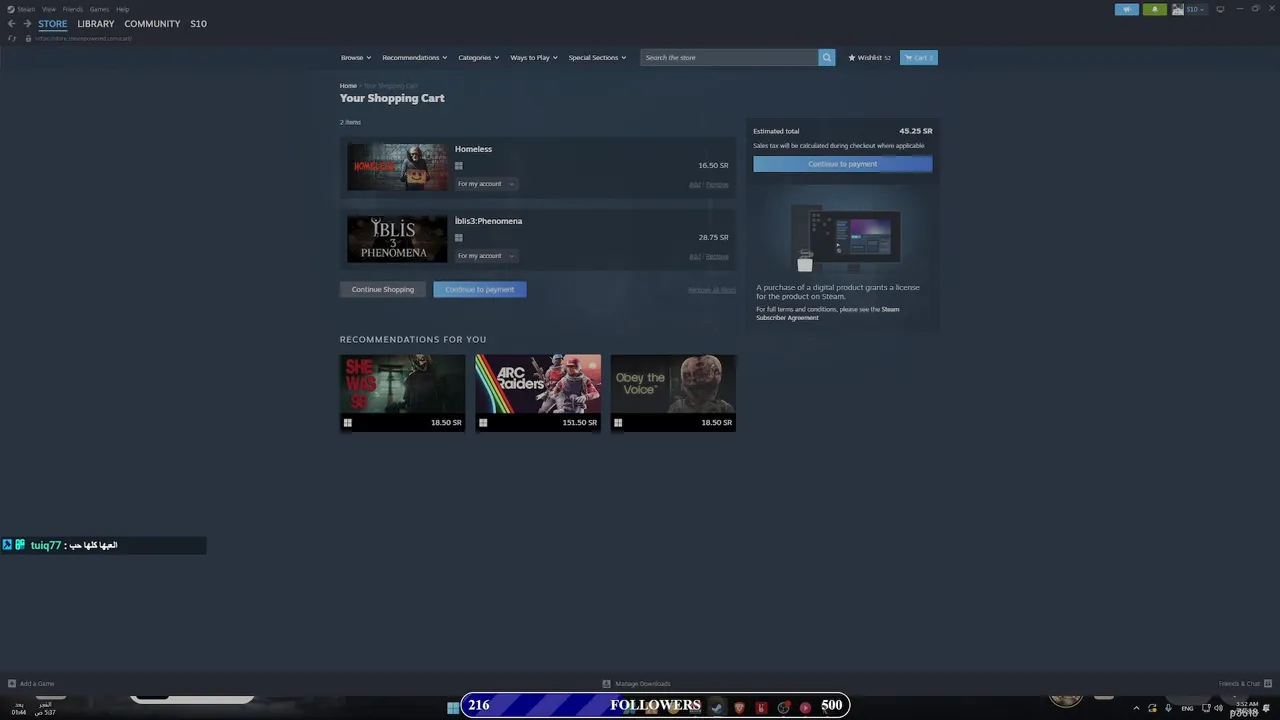
Task: Expand the S10 account dropdown
Action: click(1195, 9)
